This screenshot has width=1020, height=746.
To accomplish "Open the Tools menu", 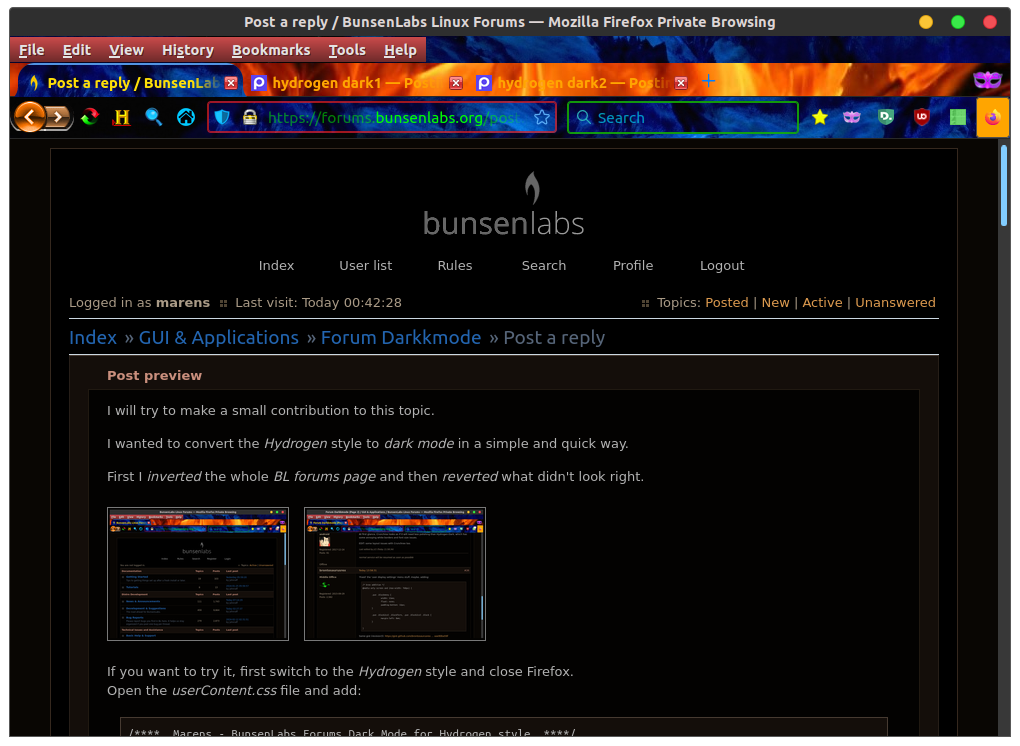I will click(347, 50).
